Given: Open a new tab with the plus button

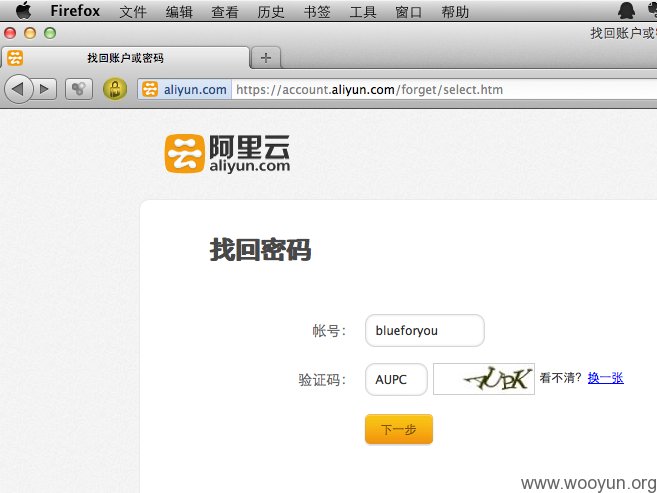Looking at the screenshot, I should 266,57.
